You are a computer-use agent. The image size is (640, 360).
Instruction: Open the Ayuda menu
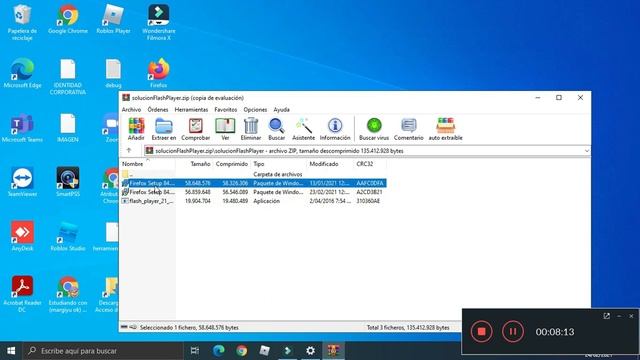click(281, 110)
